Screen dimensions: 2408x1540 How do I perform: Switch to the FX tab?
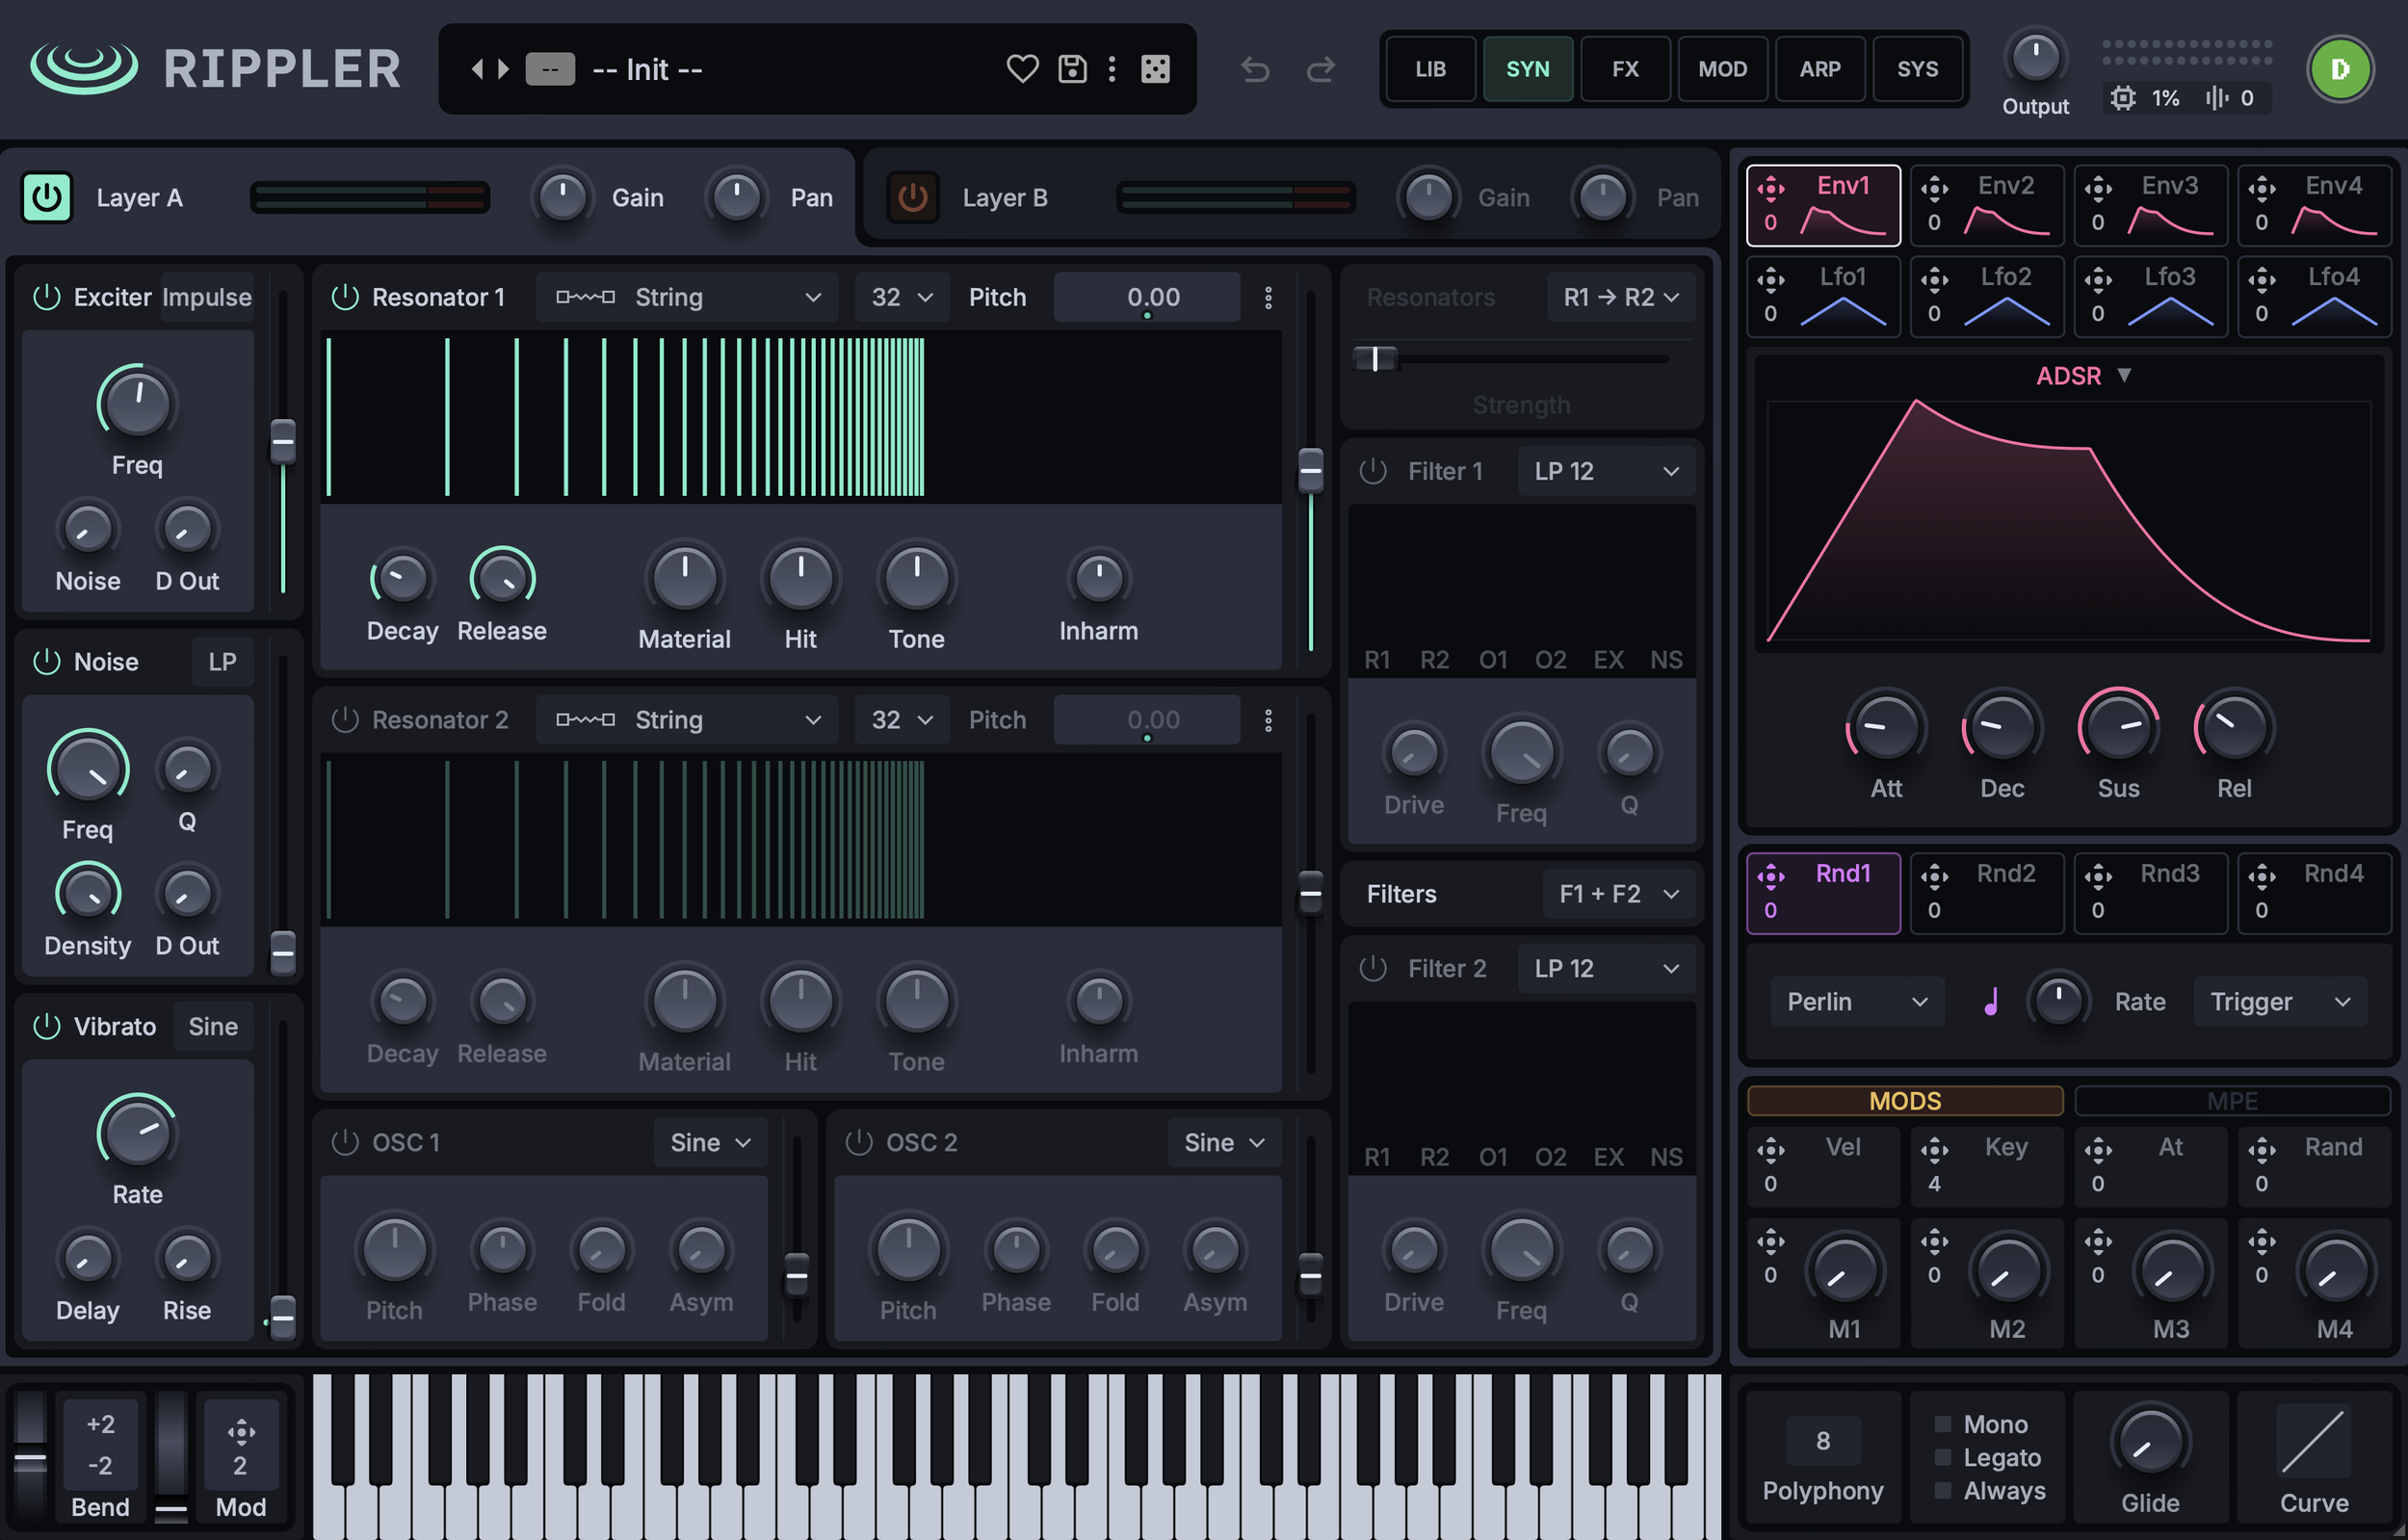pos(1625,69)
